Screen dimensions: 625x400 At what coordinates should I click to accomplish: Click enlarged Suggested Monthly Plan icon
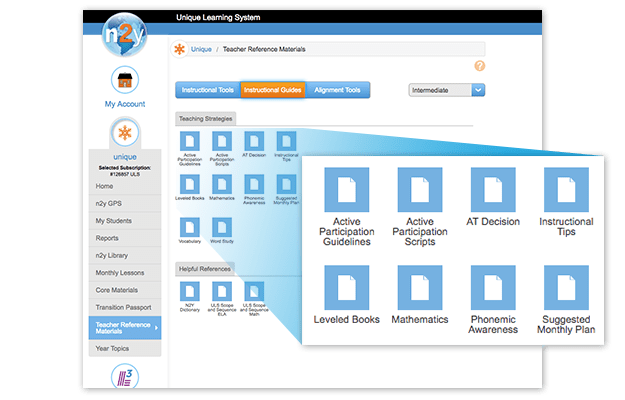[566, 288]
